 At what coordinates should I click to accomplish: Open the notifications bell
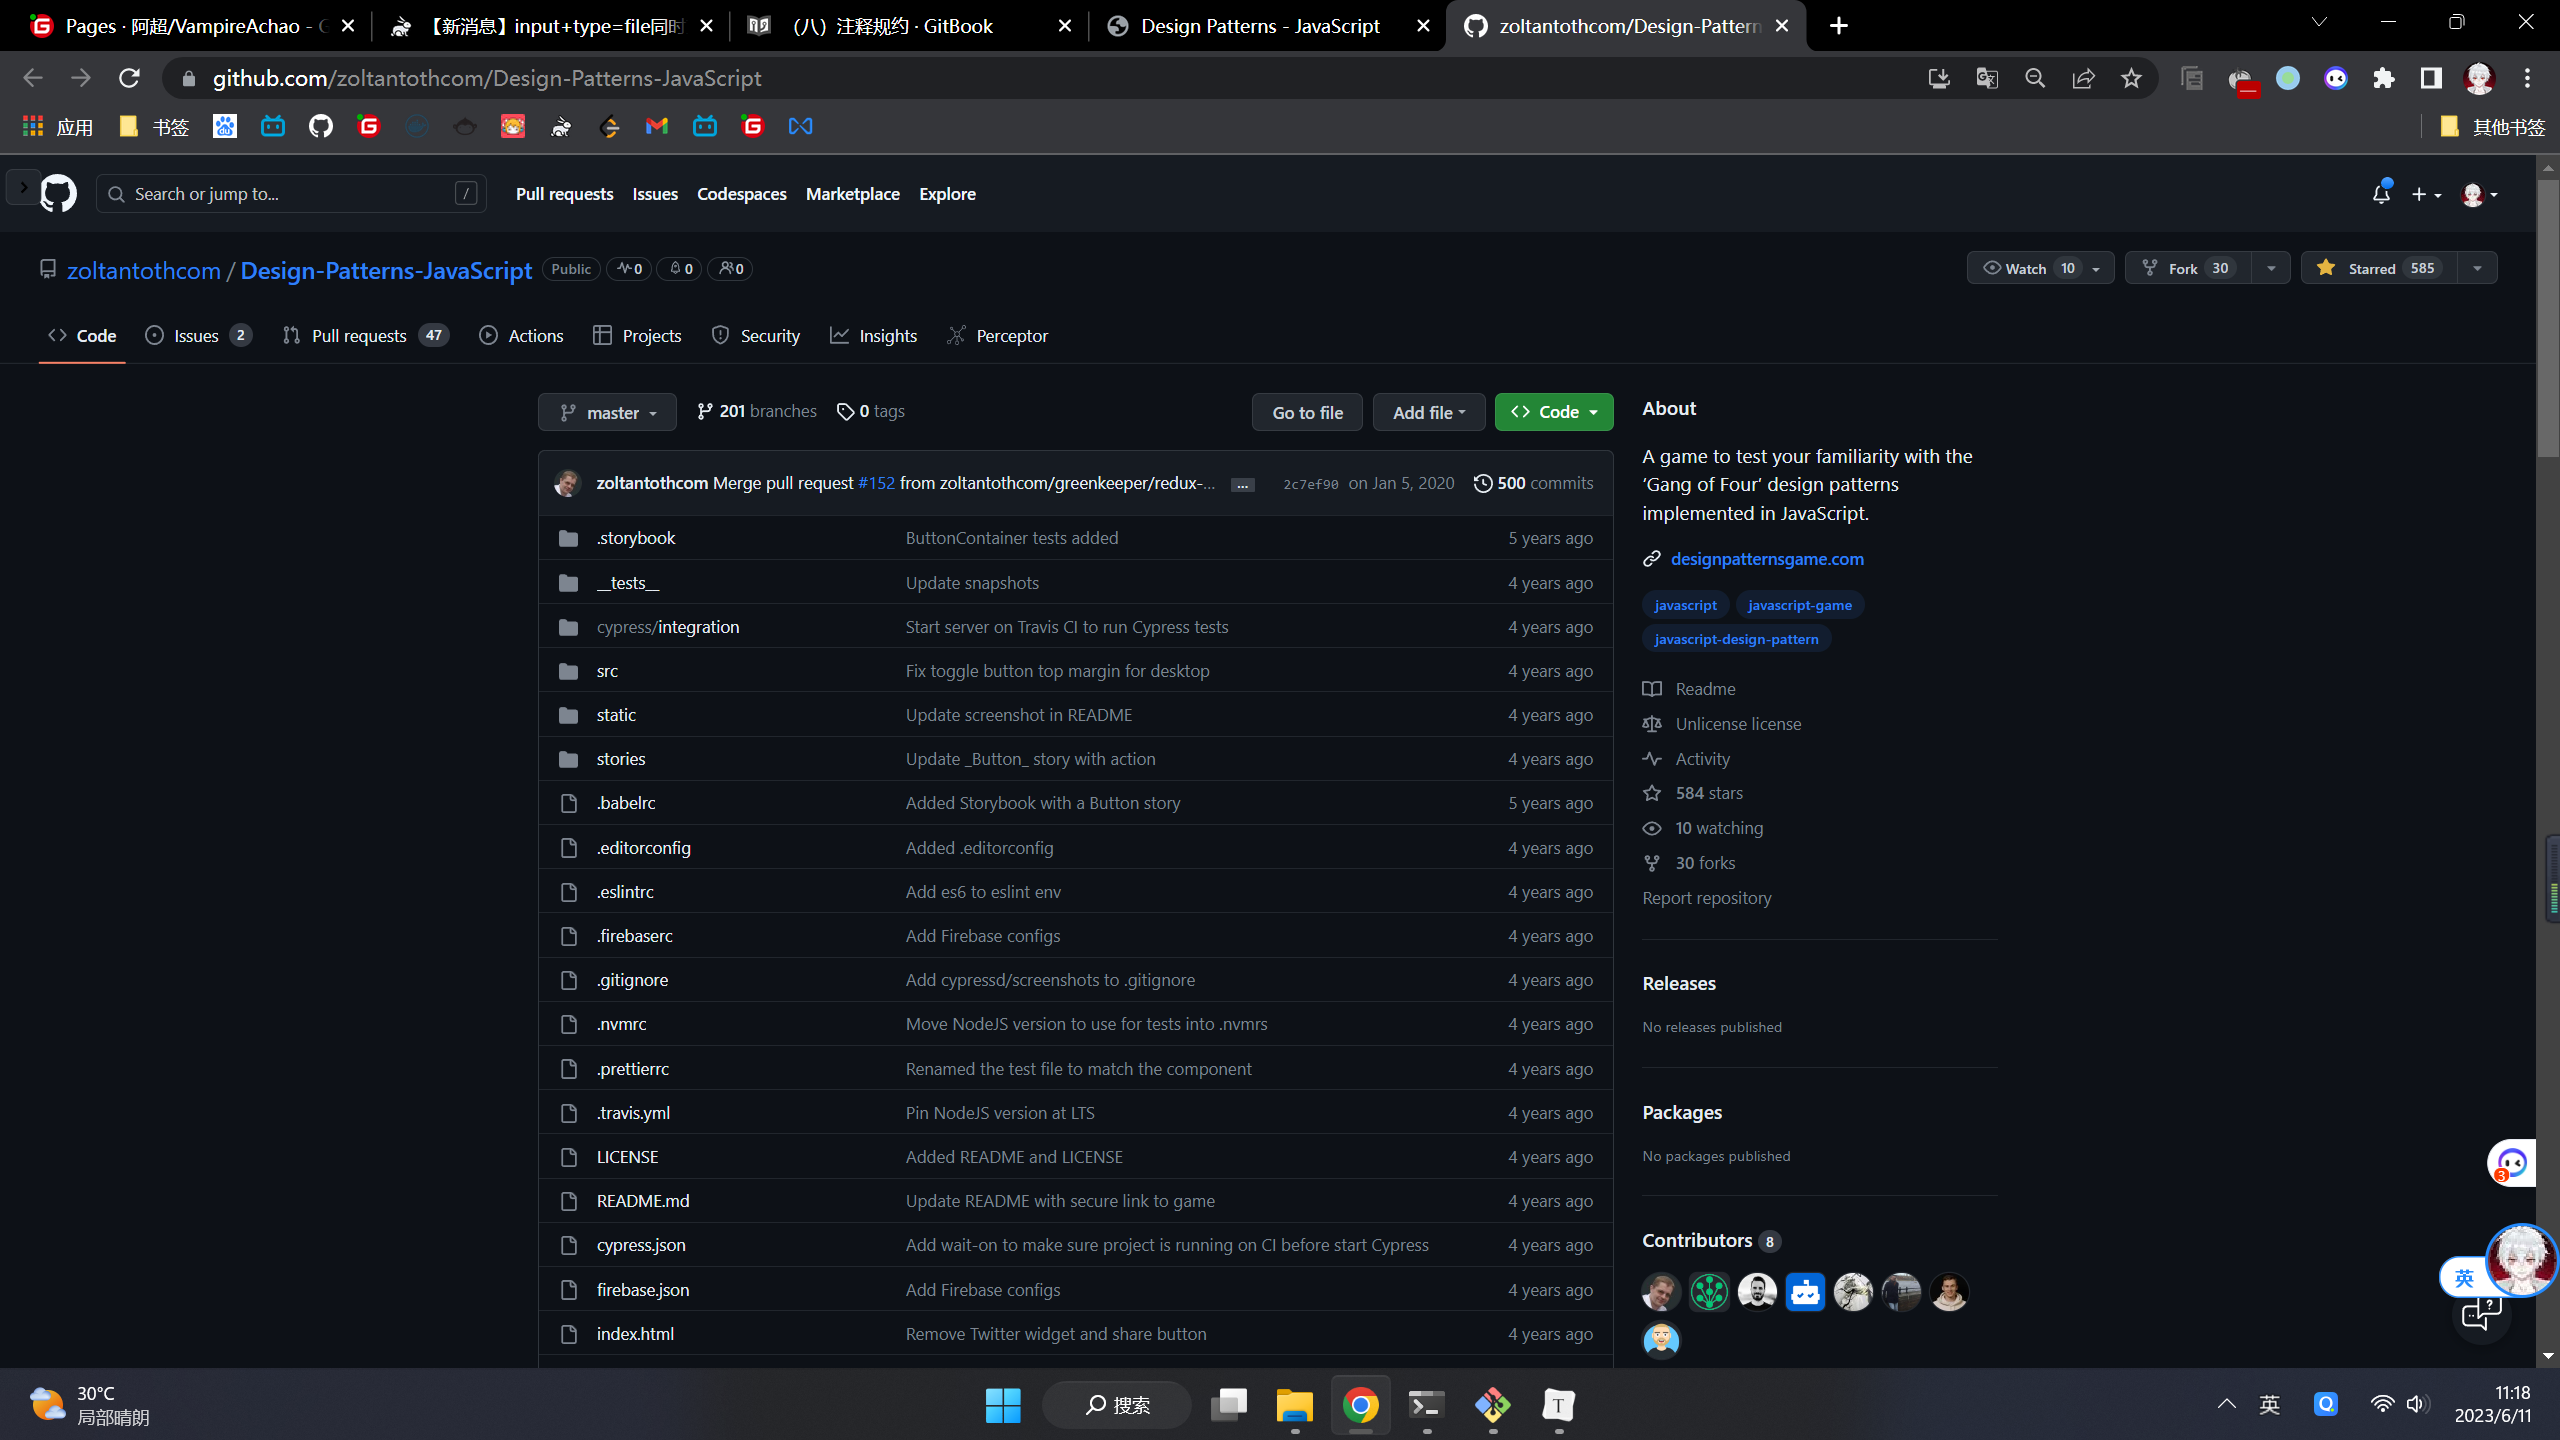[2381, 194]
